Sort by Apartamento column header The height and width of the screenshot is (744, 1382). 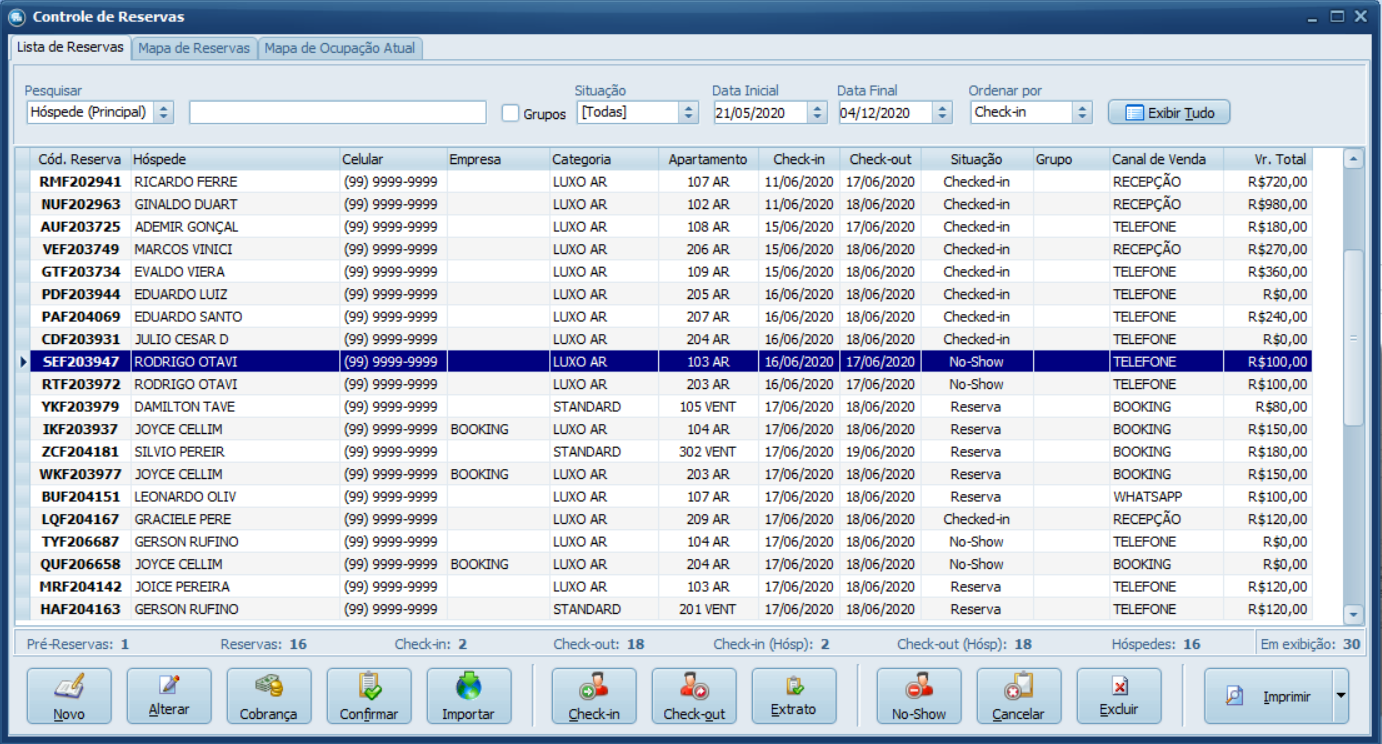[708, 159]
